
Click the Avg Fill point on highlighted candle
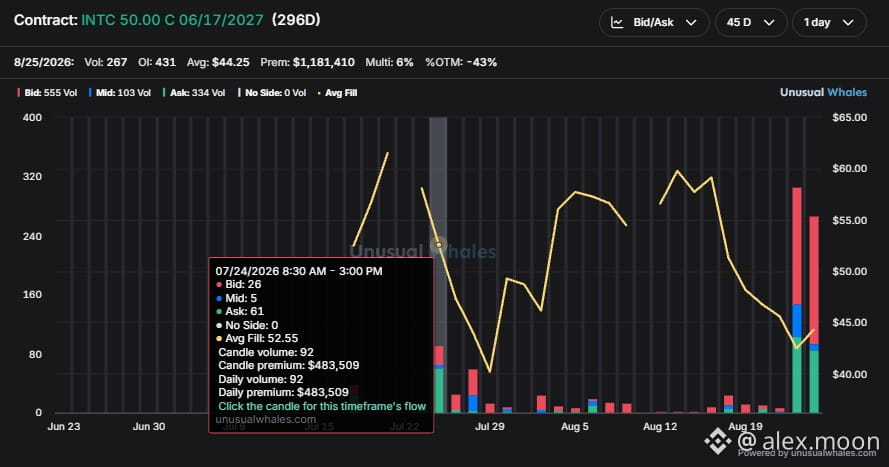click(x=439, y=245)
